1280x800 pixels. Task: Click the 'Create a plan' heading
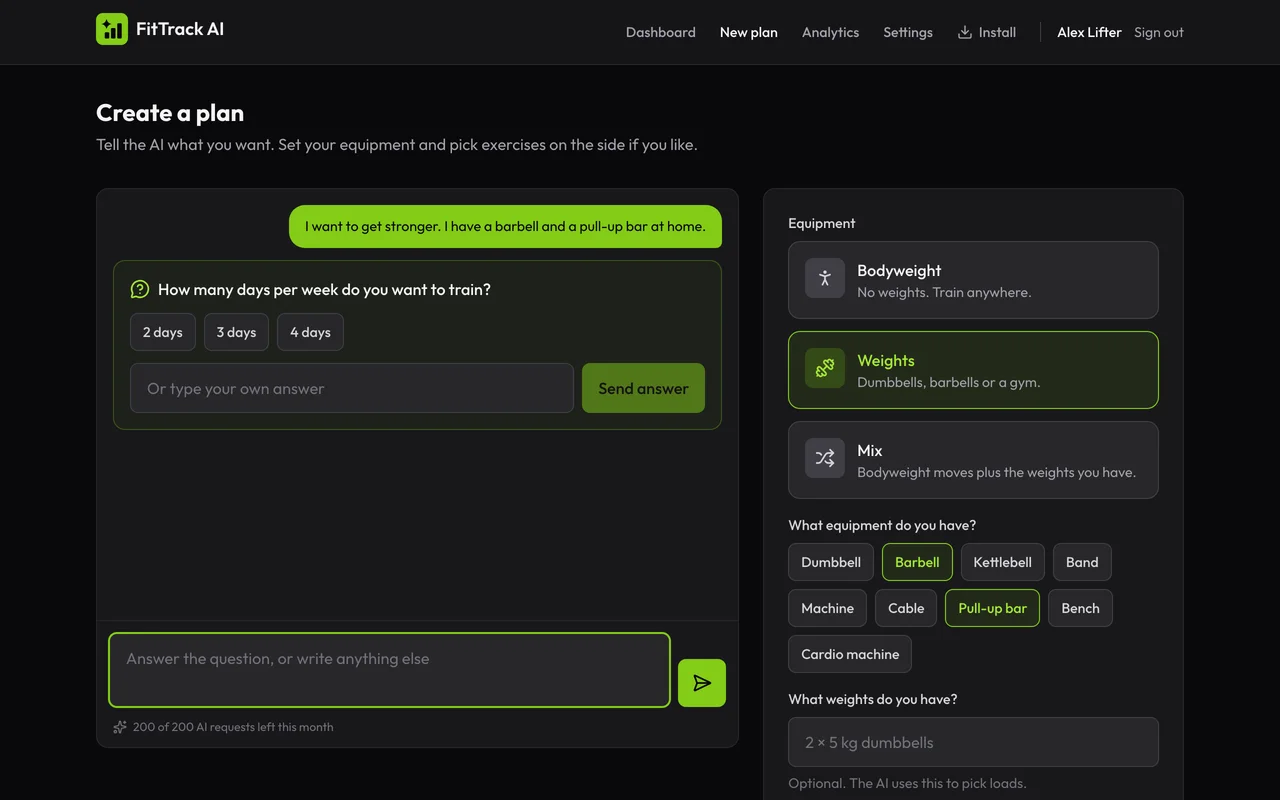[170, 113]
